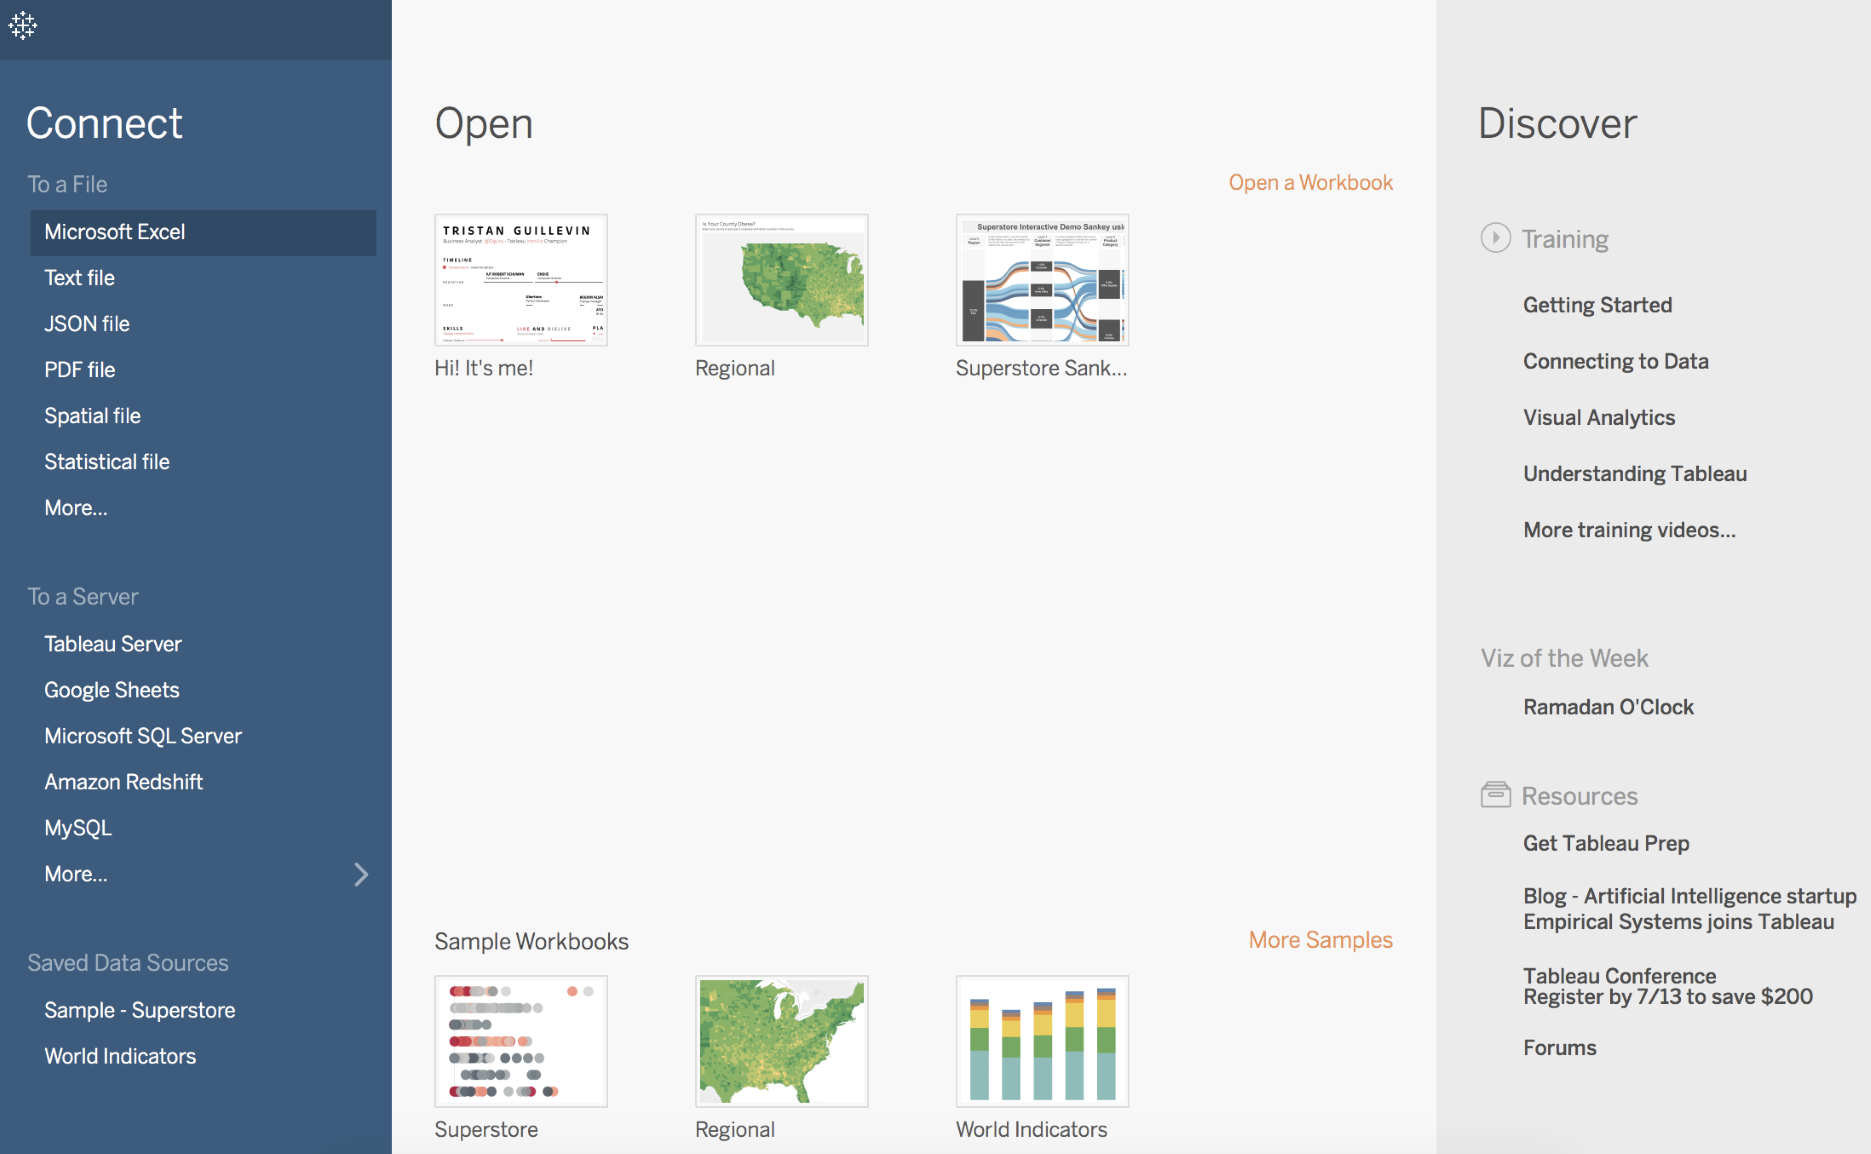Connect to a Spatial file

click(x=92, y=416)
